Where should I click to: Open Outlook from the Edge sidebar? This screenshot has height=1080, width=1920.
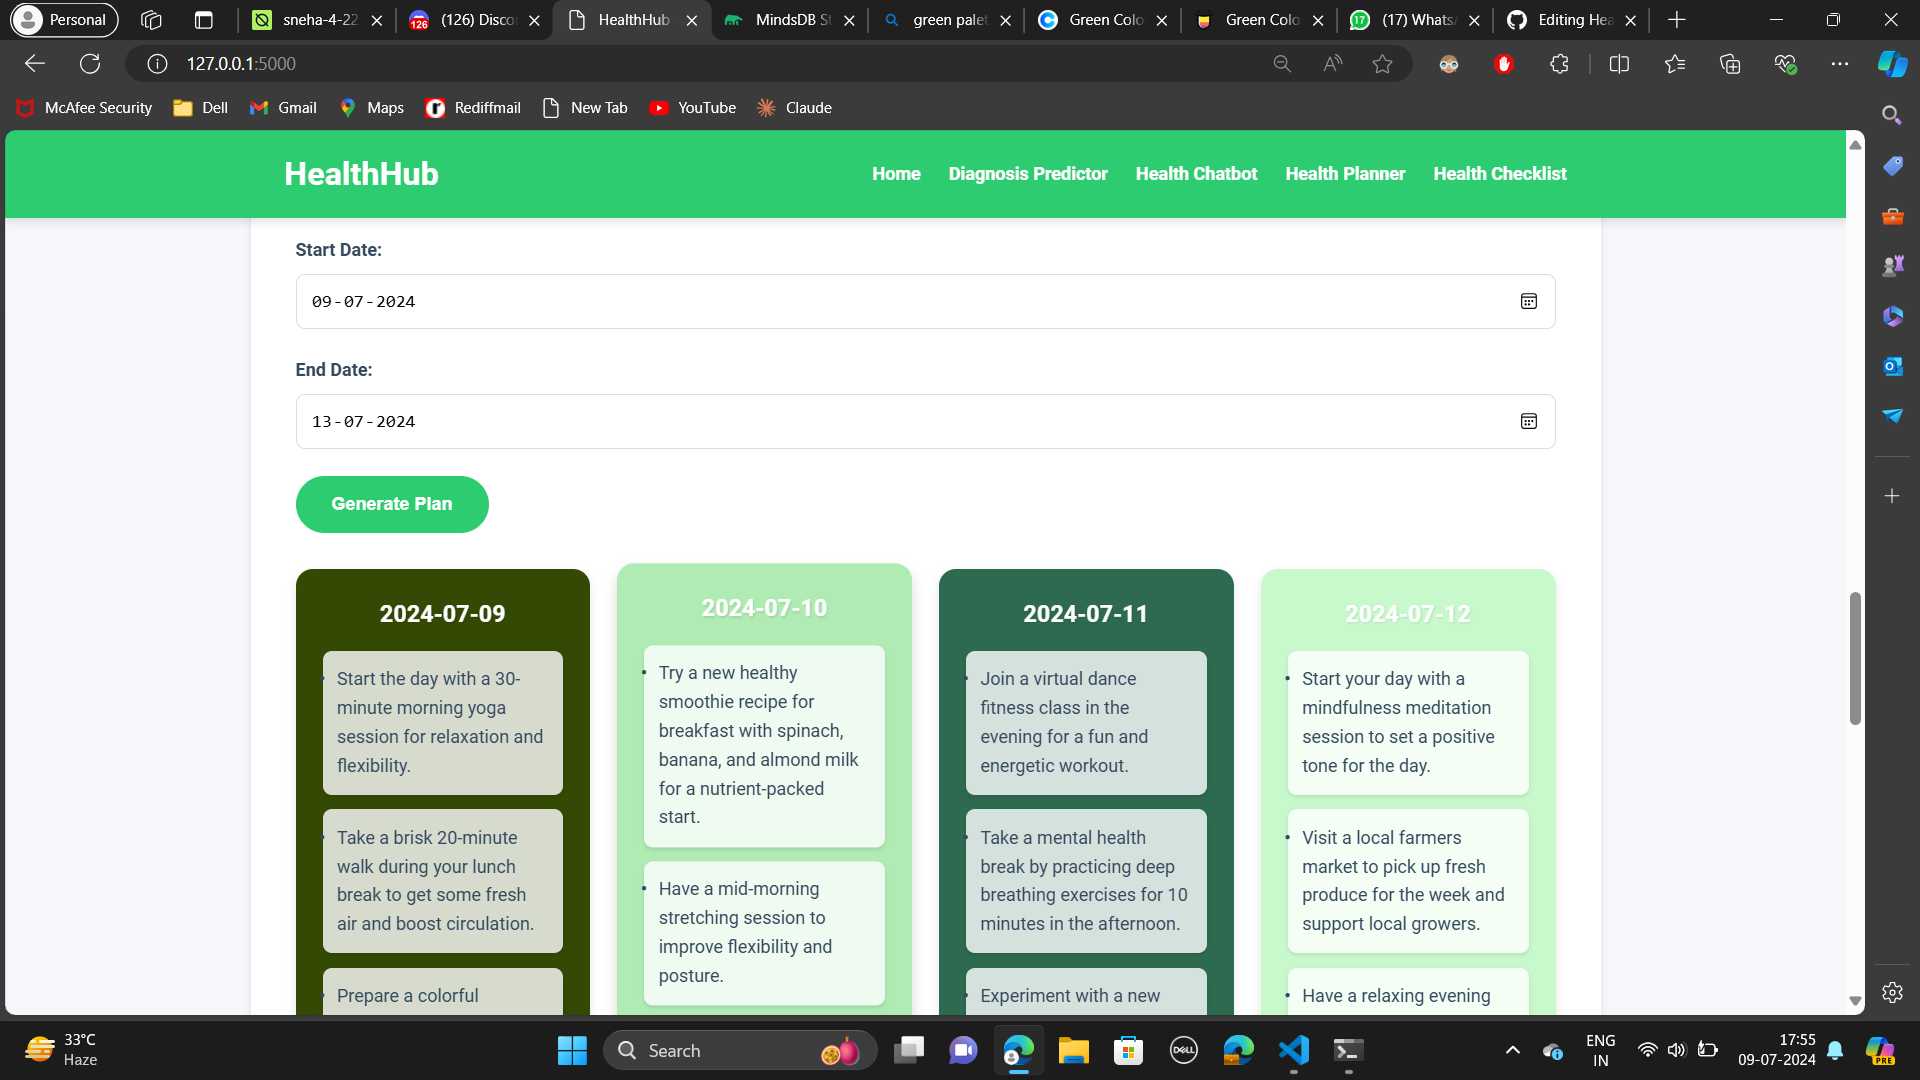[1891, 366]
